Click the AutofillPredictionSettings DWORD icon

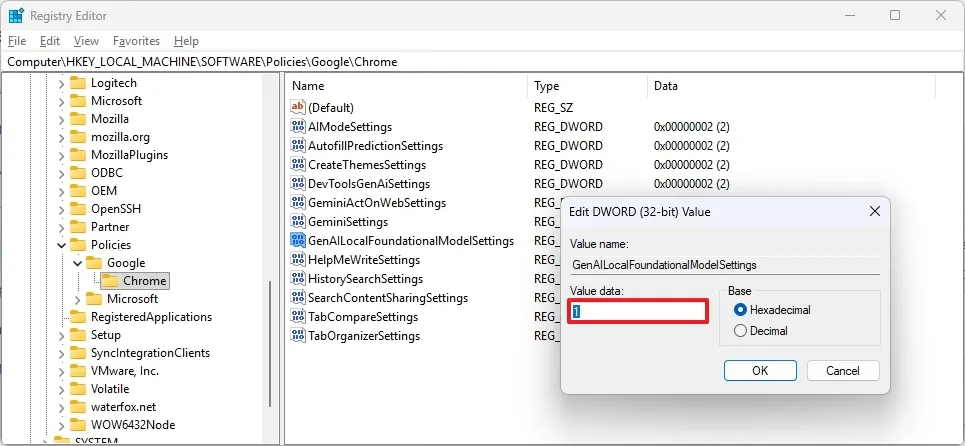298,145
